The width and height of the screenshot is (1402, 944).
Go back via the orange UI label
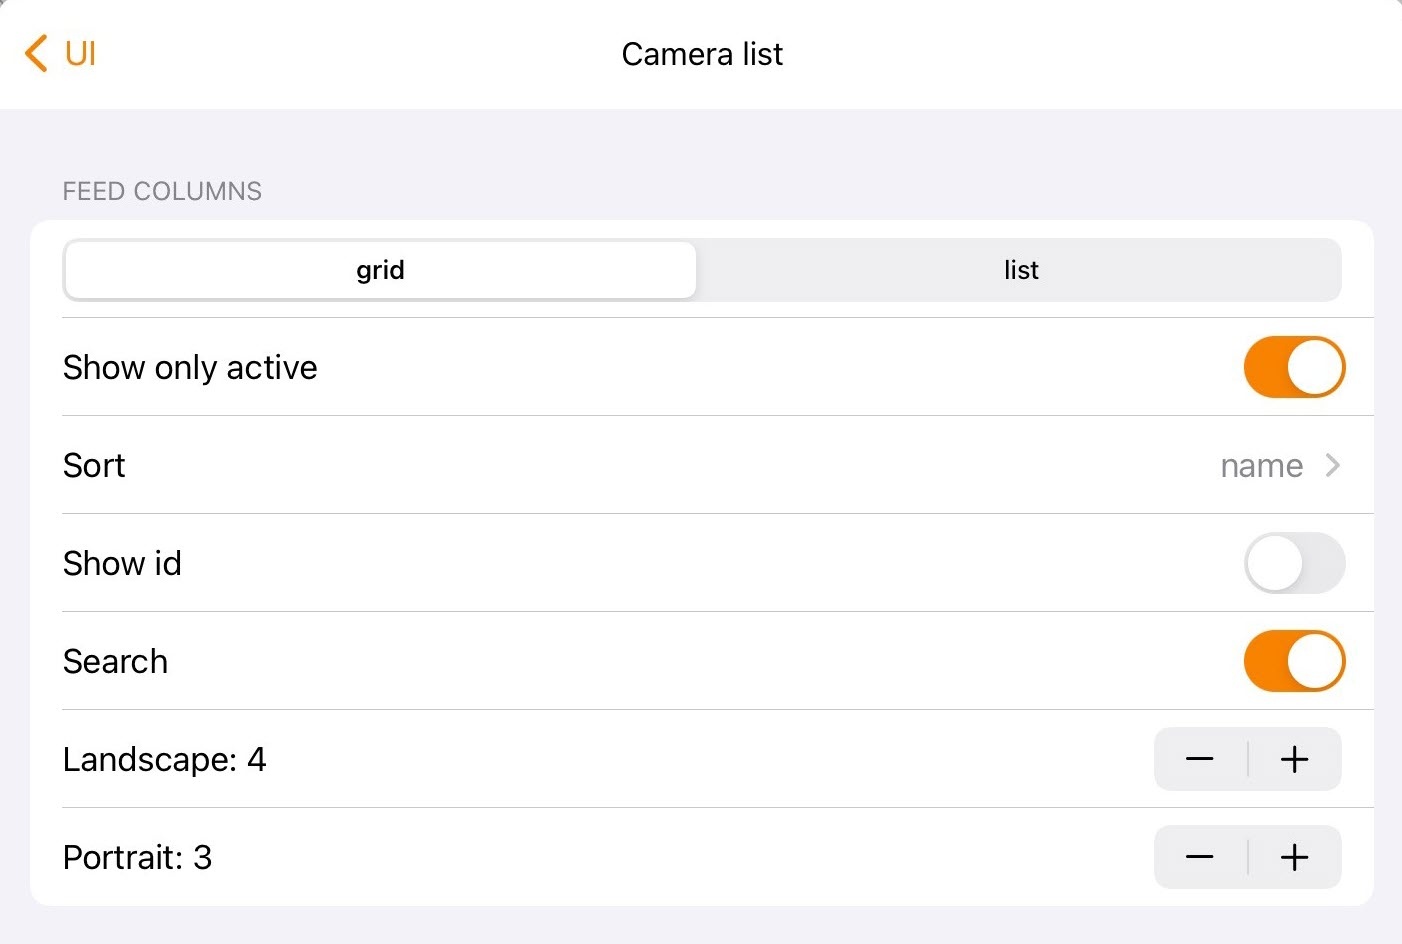80,54
